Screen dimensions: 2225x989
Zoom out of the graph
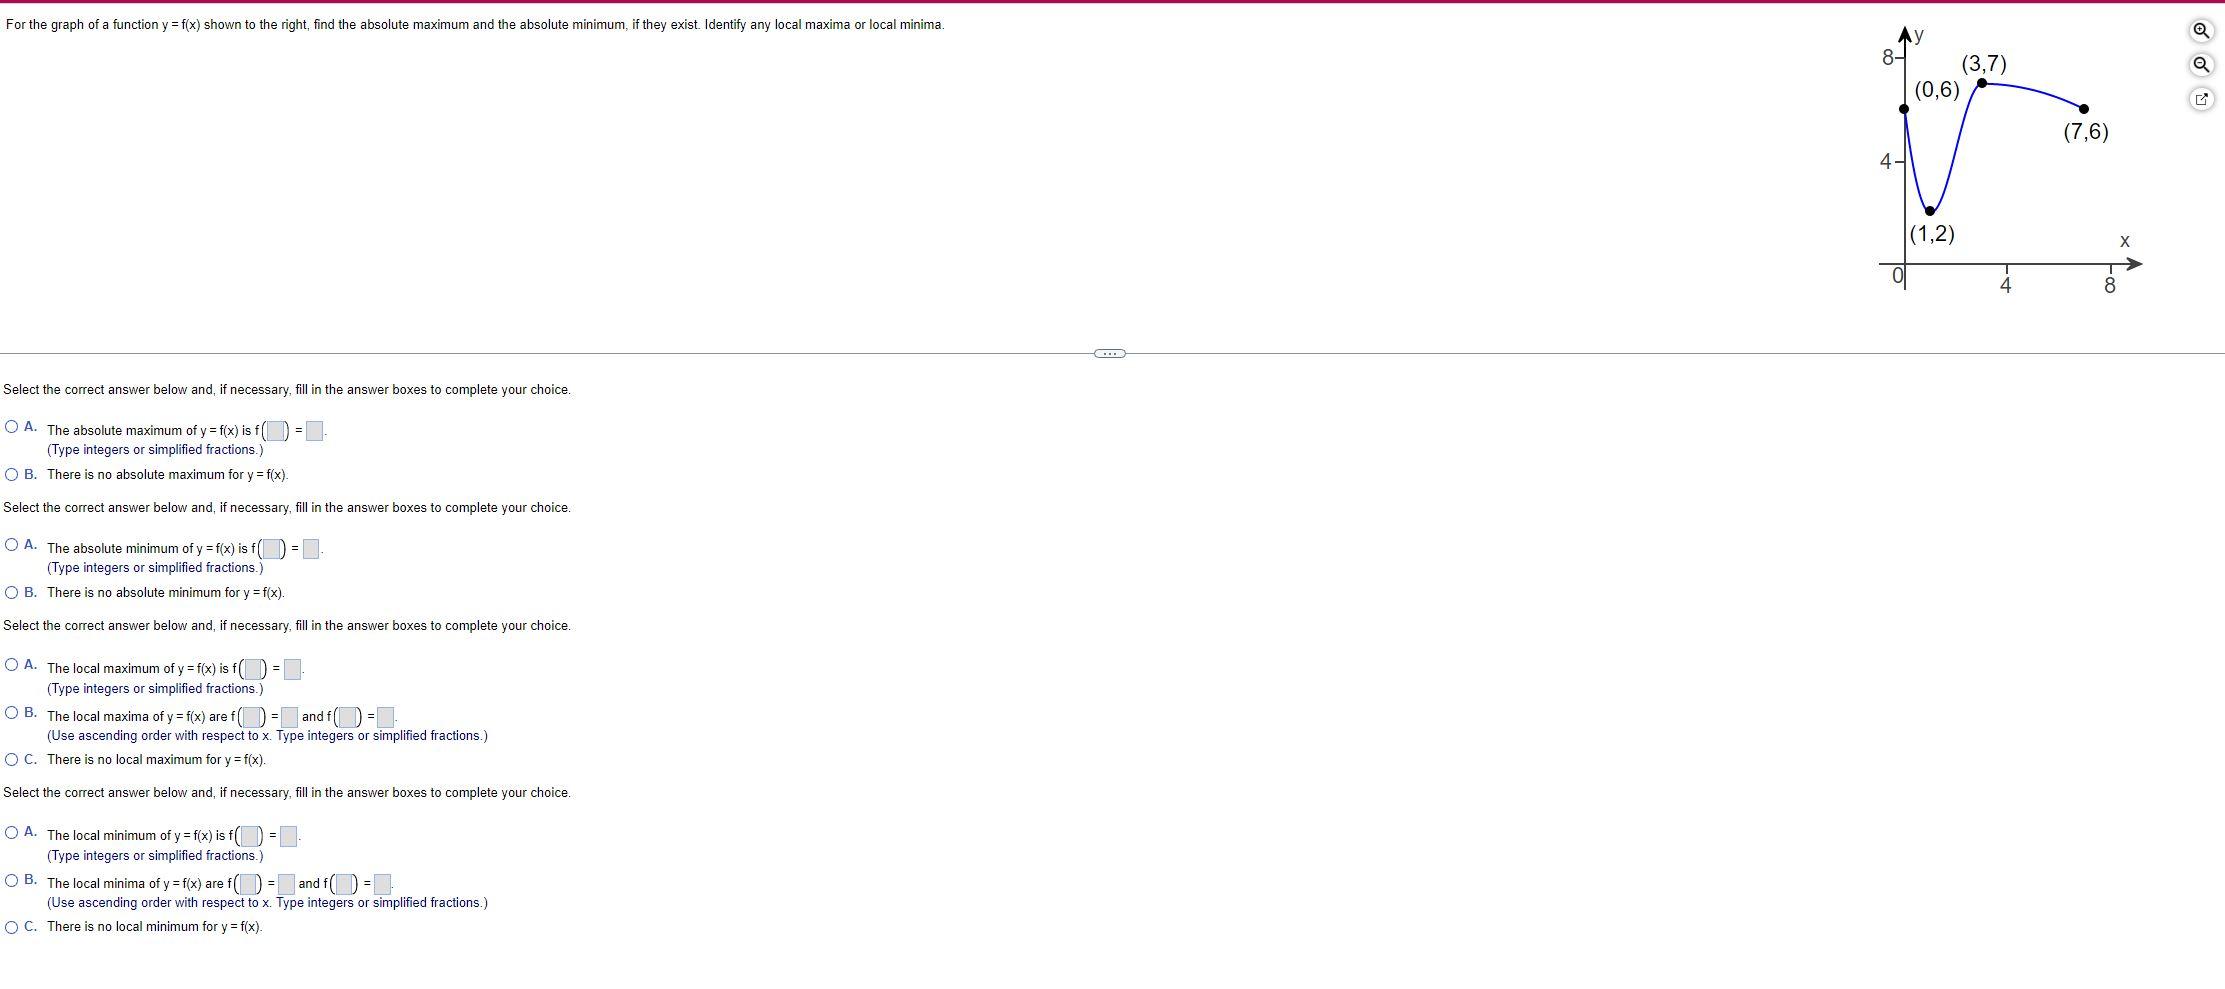(x=2201, y=65)
